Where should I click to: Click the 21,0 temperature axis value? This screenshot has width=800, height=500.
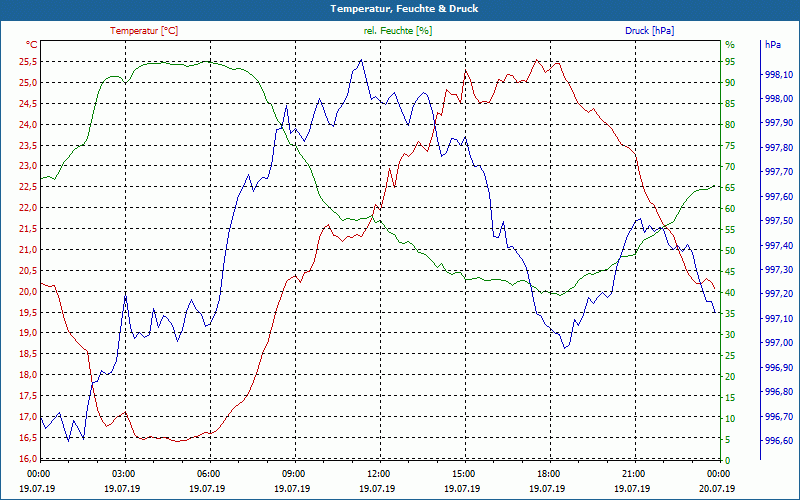point(28,249)
